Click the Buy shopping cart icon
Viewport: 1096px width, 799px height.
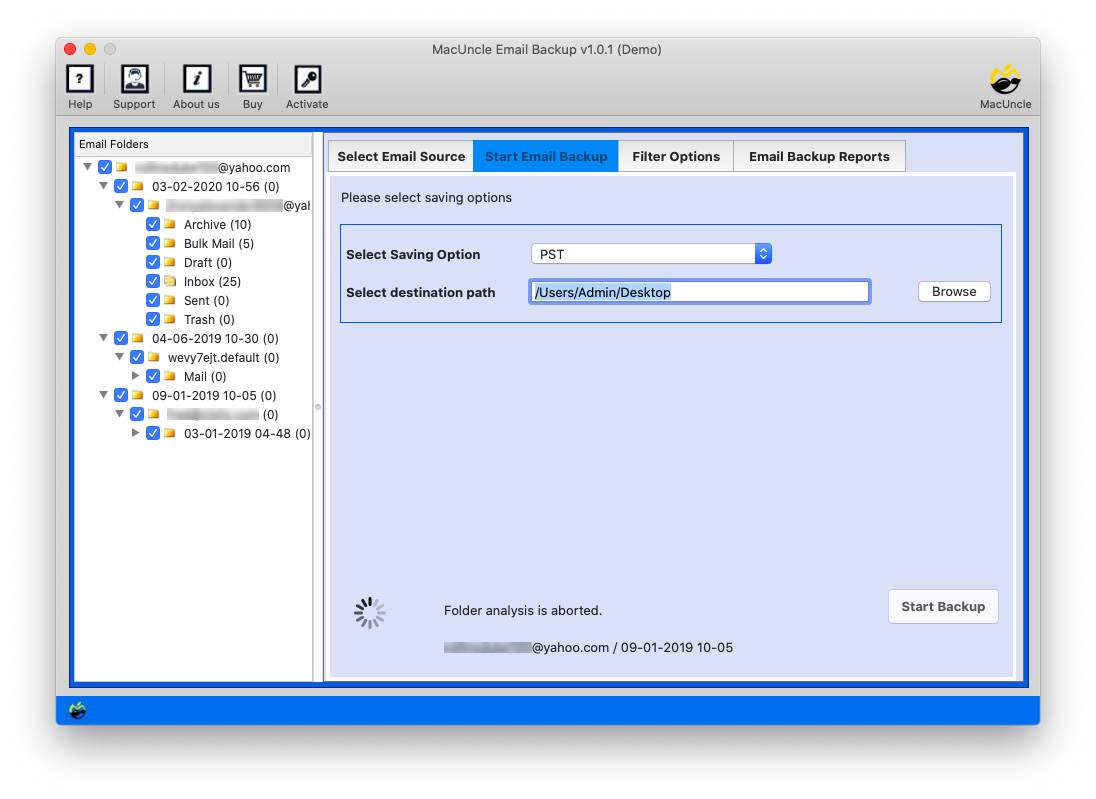click(x=252, y=80)
